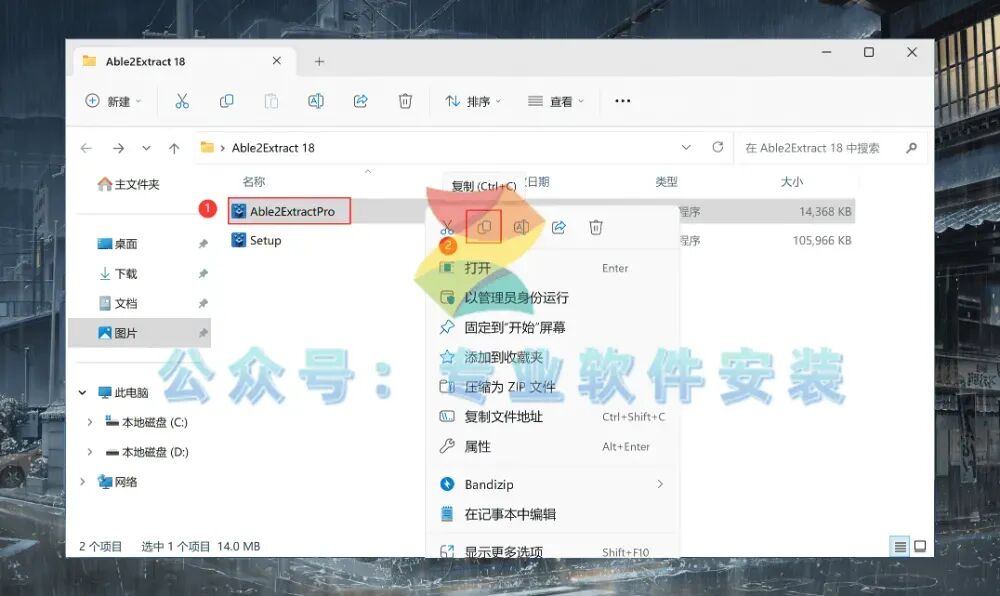Click the Delete trash icon in the toolbar

pos(405,101)
